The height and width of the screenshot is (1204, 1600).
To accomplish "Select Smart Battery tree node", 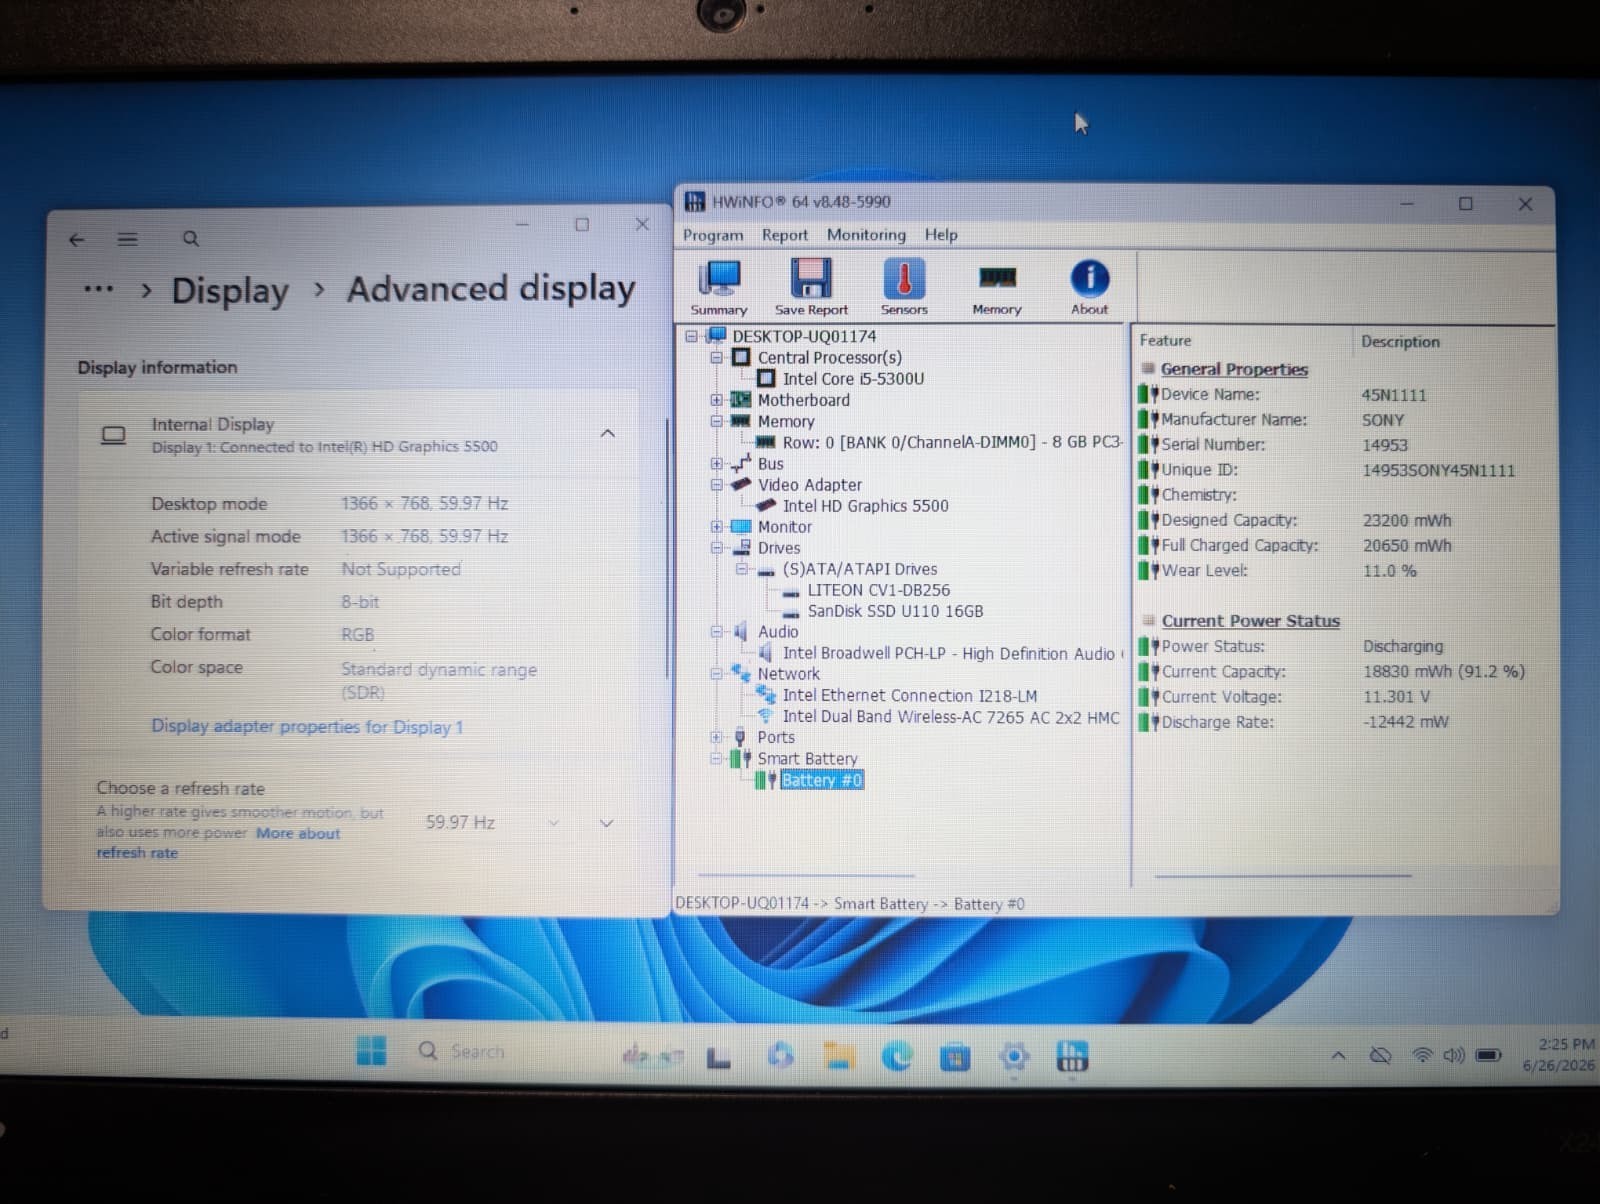I will pos(807,759).
